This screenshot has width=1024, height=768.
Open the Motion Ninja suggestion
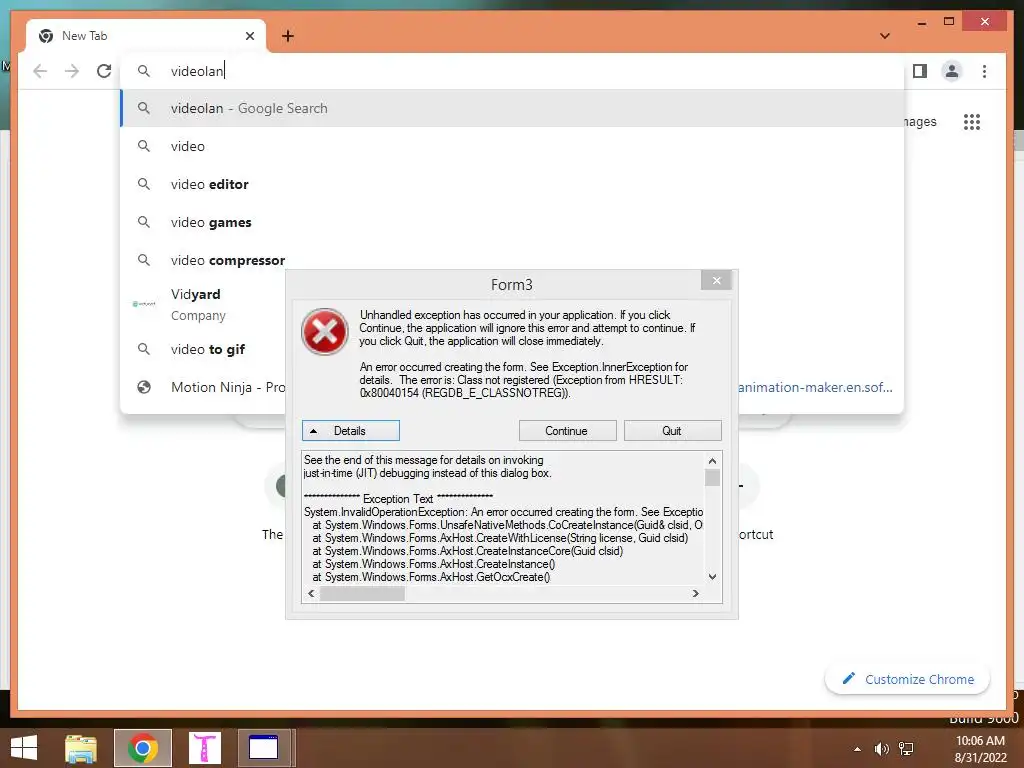(202, 387)
